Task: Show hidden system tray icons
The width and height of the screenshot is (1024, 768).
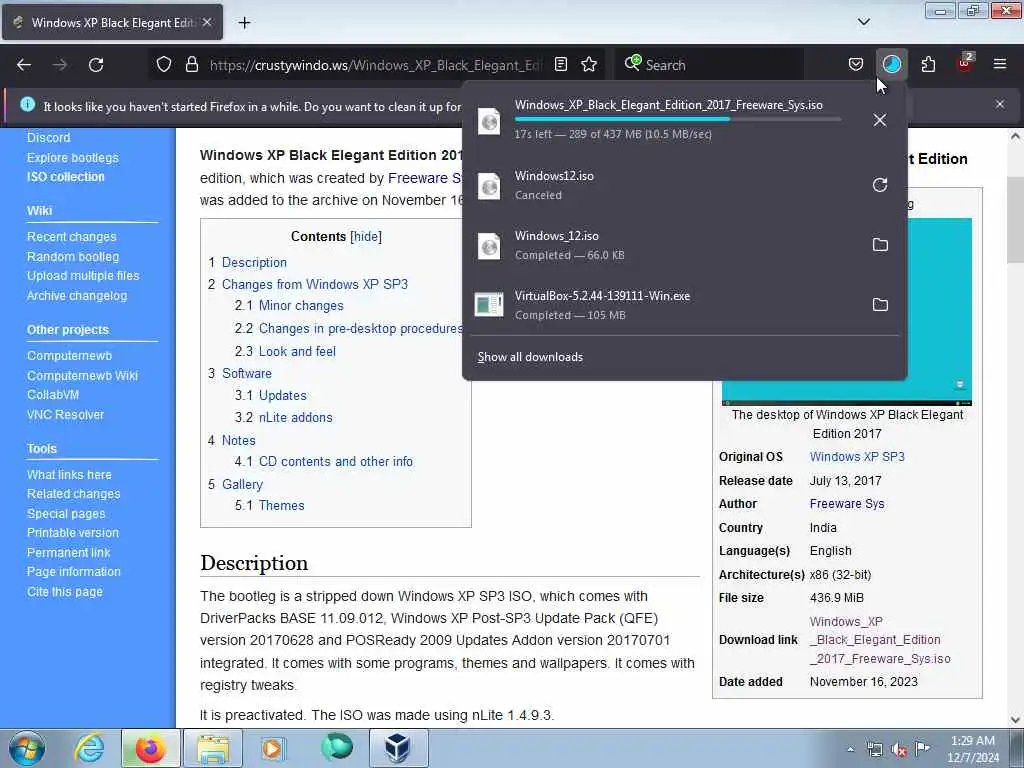Action: coord(850,750)
